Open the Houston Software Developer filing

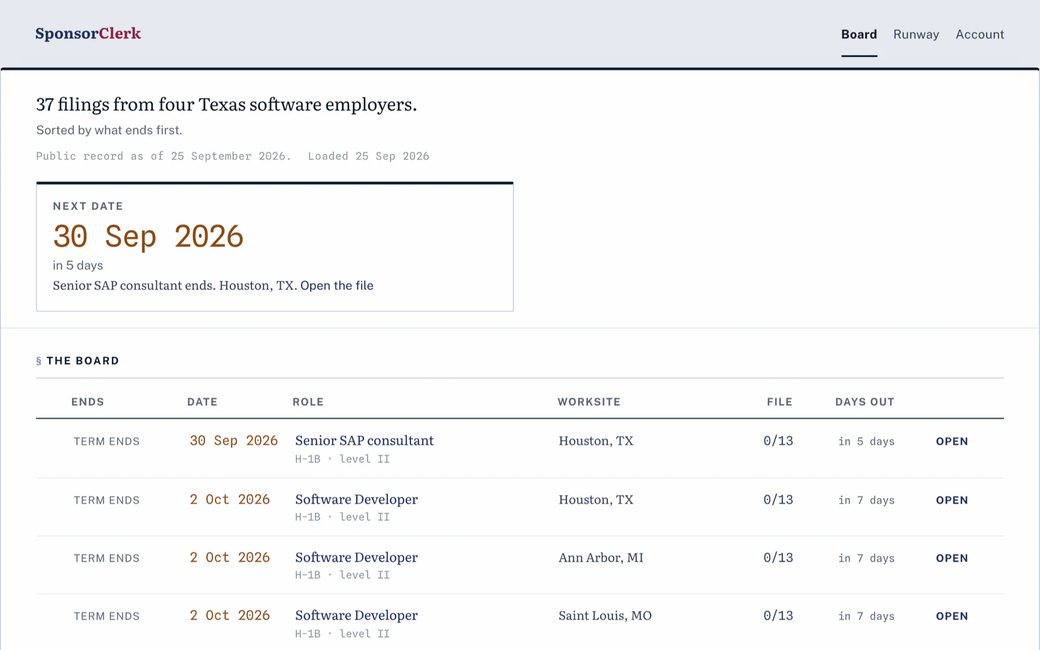point(952,500)
